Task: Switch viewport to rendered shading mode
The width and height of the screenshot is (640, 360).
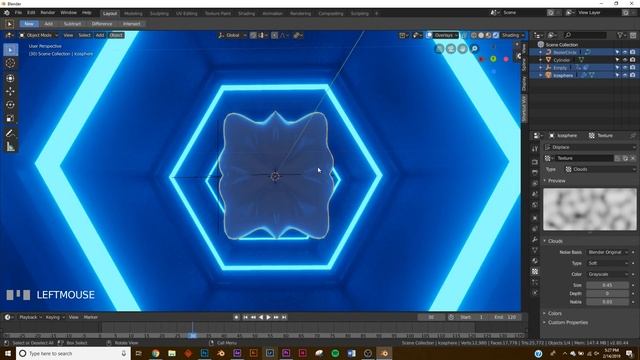Action: tap(496, 36)
